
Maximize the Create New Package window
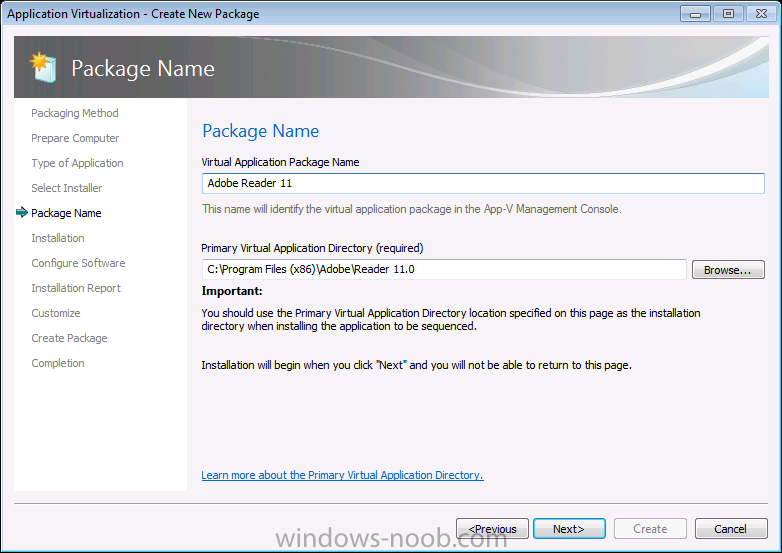click(x=728, y=14)
